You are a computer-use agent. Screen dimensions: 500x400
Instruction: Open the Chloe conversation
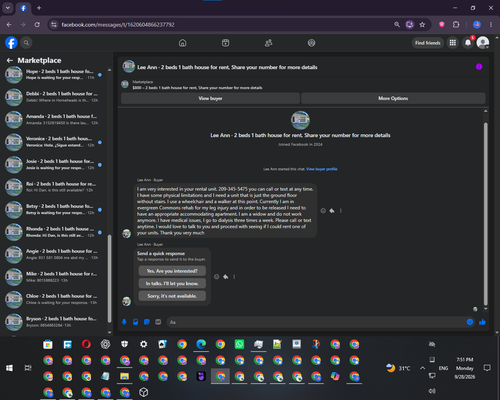54,299
